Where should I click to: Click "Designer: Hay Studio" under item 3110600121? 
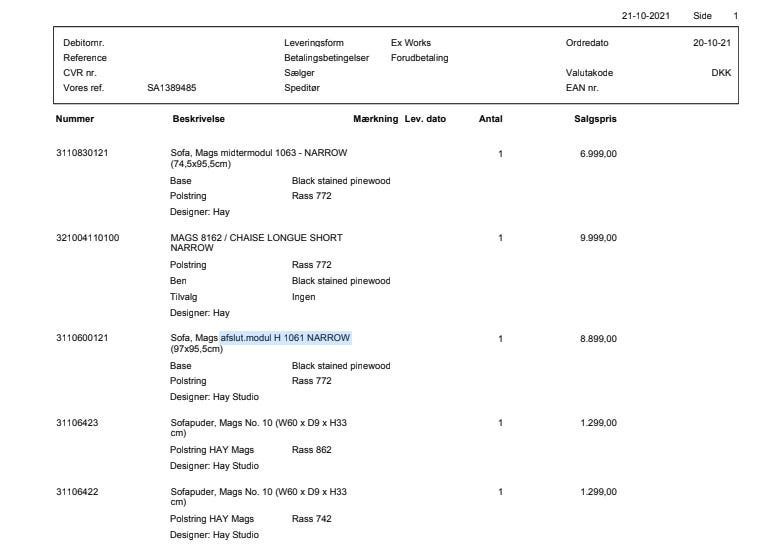tap(214, 397)
